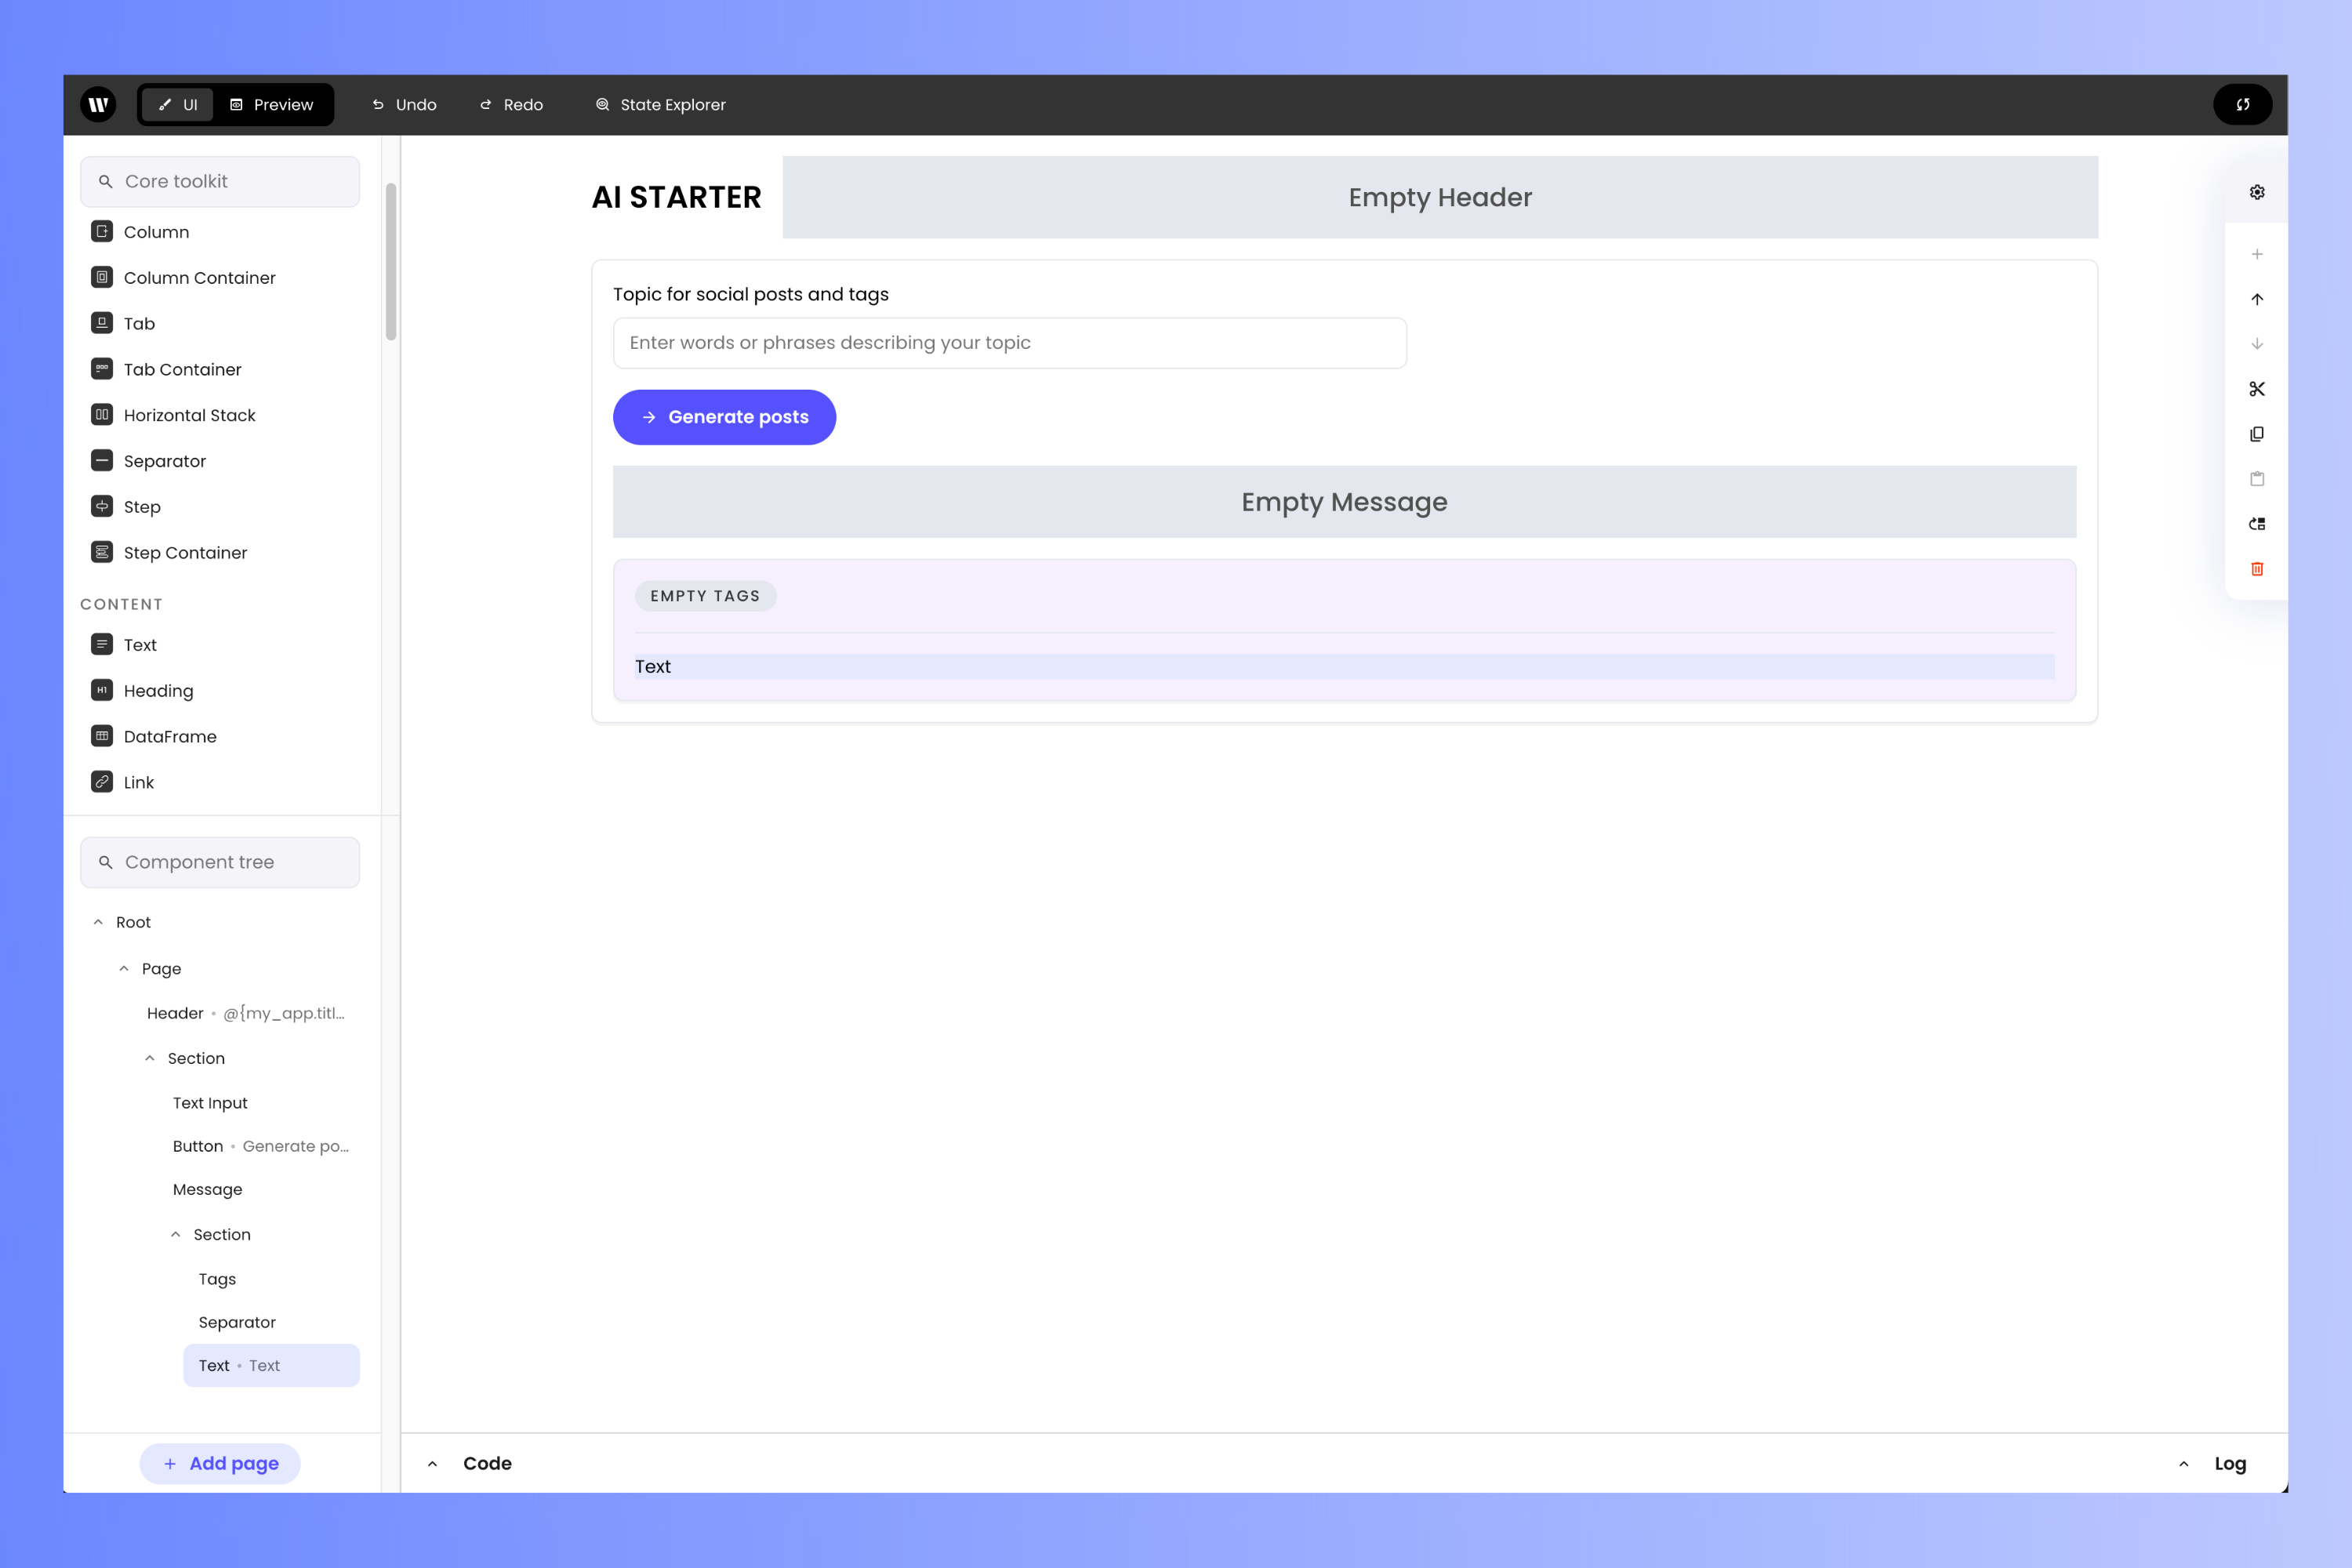Move component down with arrow icon

(x=2257, y=344)
